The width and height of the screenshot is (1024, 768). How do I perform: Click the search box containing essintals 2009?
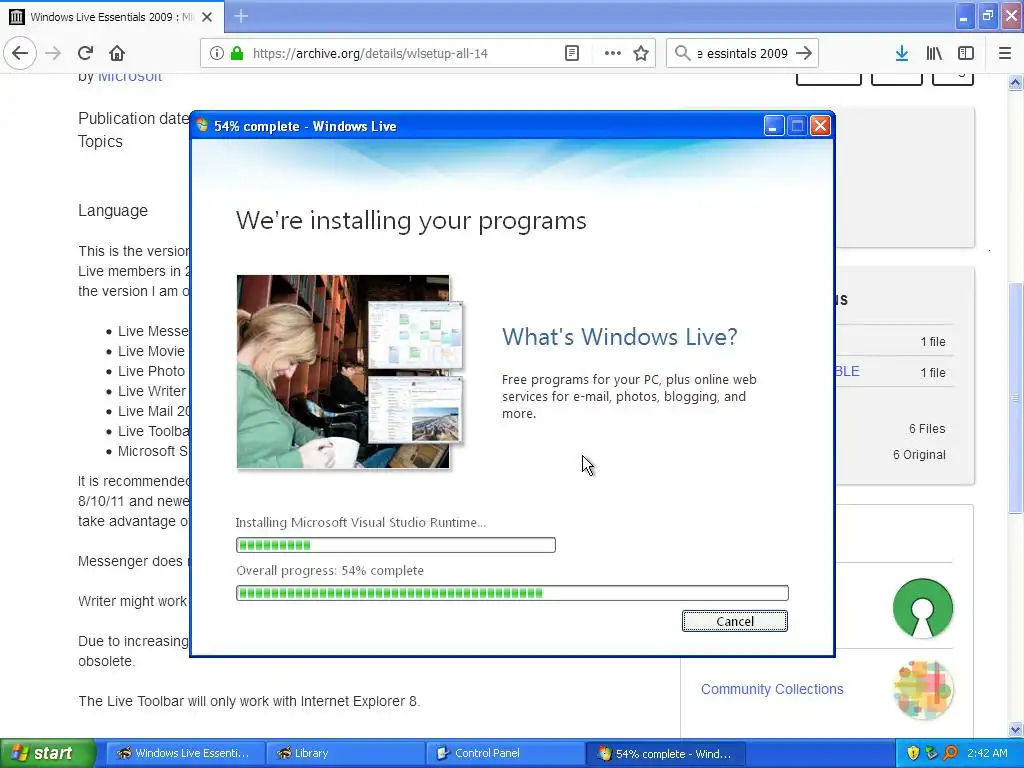[742, 54]
